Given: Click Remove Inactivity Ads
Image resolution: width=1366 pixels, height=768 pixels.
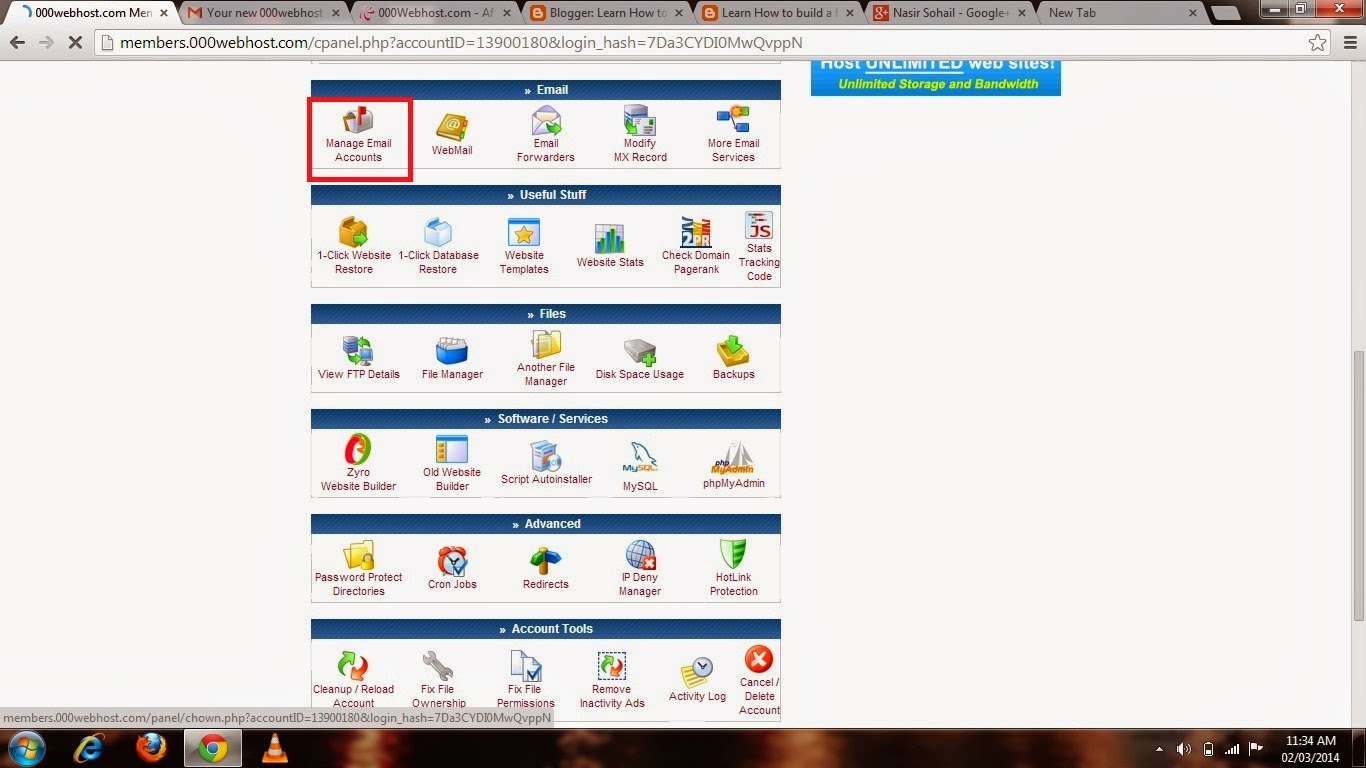Looking at the screenshot, I should (612, 679).
